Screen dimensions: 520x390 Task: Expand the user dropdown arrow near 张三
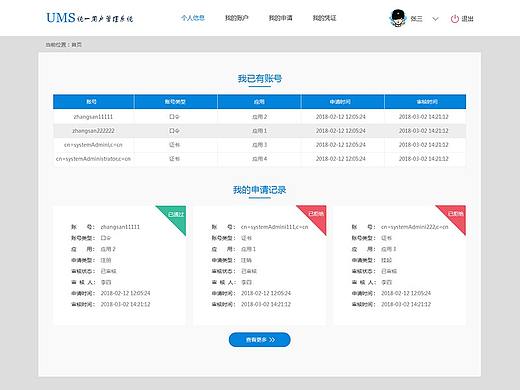point(435,19)
